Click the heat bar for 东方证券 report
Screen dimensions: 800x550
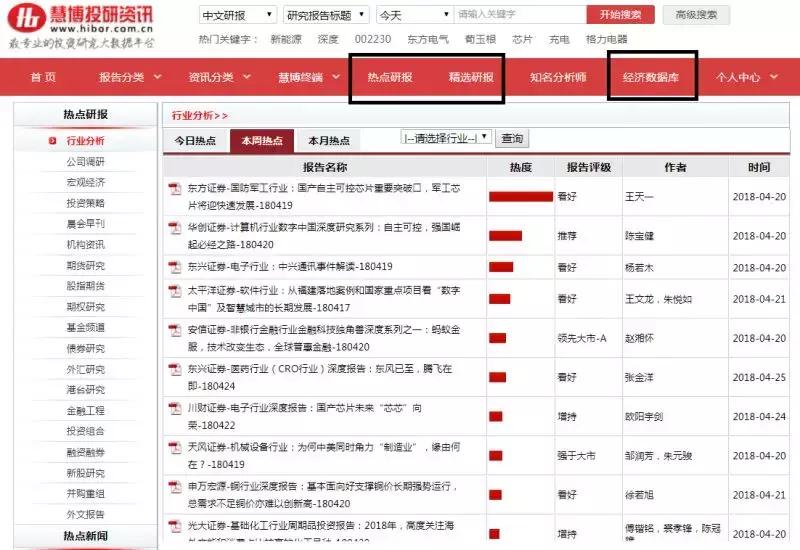pyautogui.click(x=520, y=196)
